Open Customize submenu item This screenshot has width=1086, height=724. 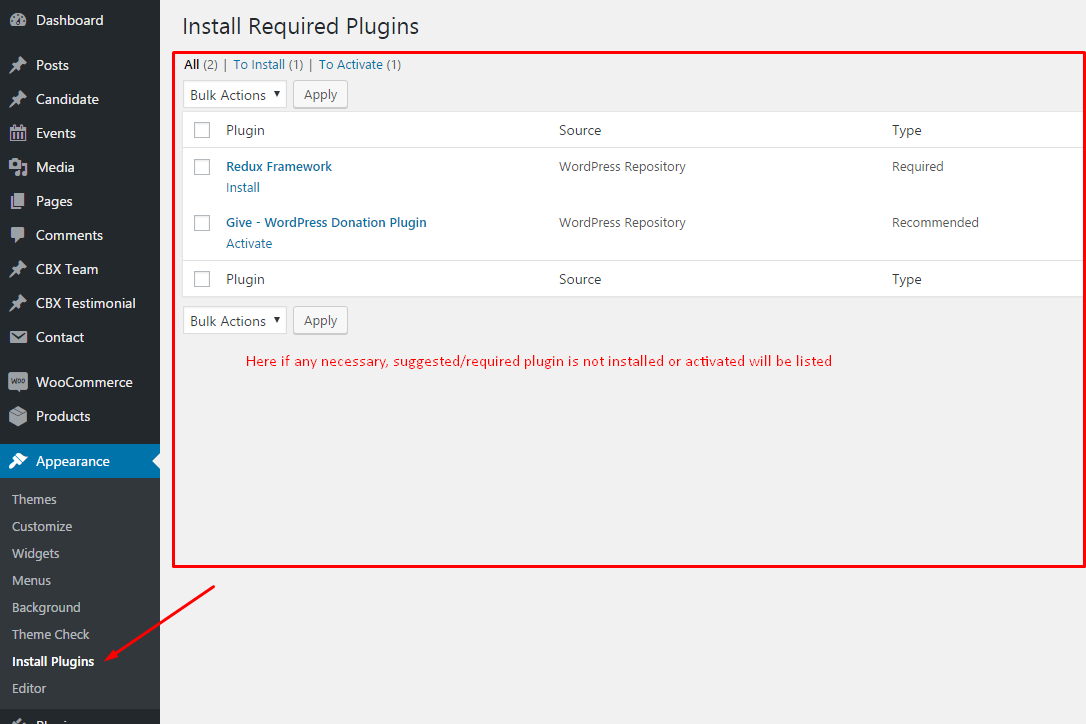pyautogui.click(x=42, y=527)
